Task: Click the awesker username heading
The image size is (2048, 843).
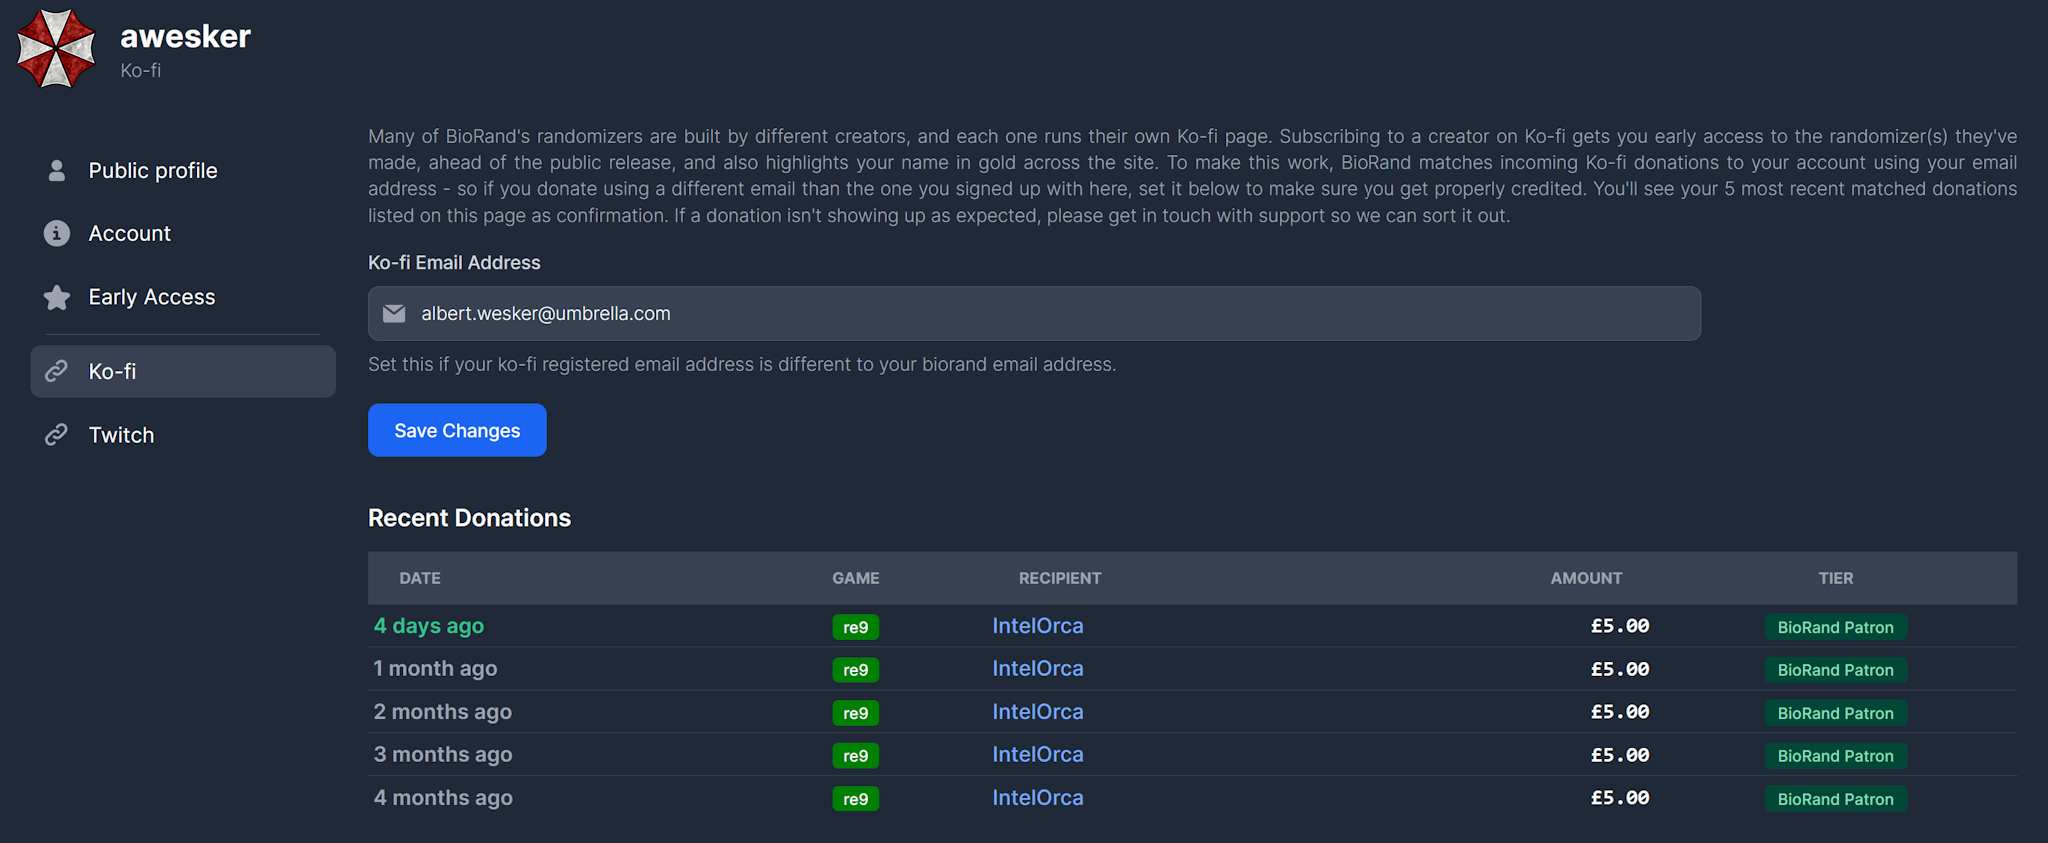Action: point(185,36)
